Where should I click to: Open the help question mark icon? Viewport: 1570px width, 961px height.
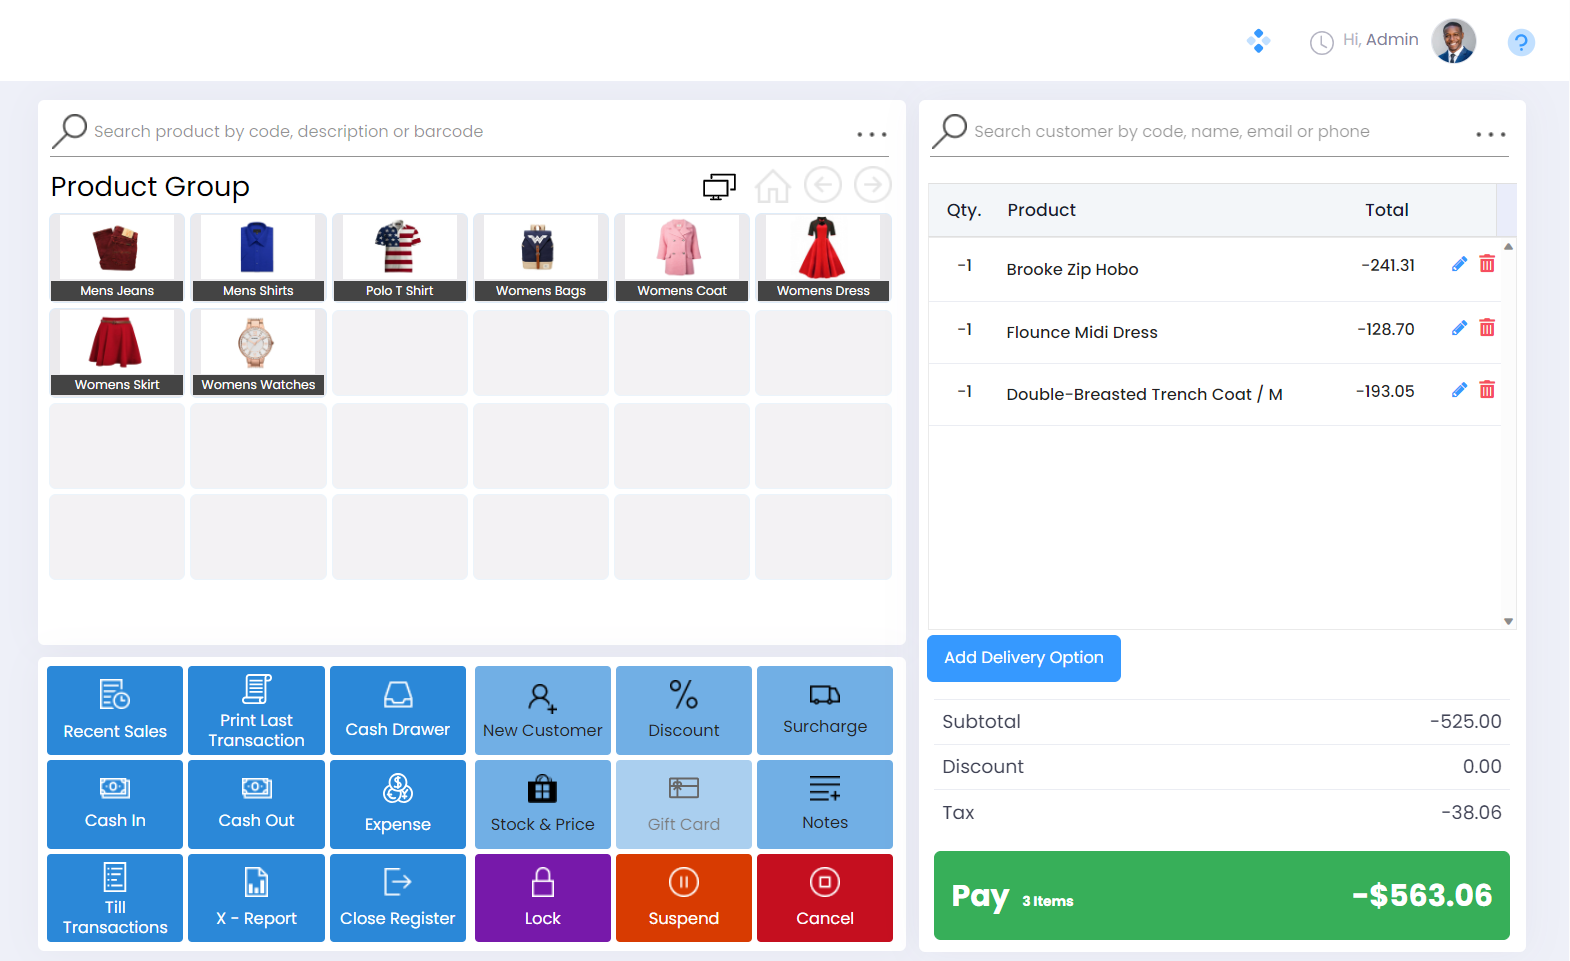(x=1520, y=42)
